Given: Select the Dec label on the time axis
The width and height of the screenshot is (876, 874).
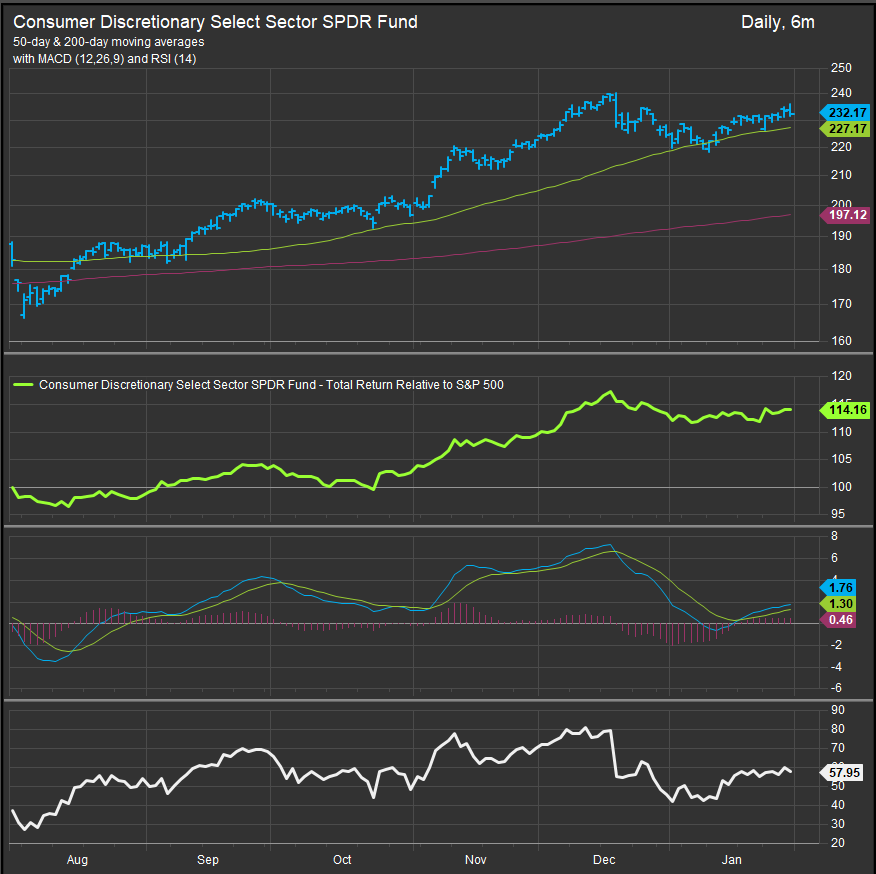Looking at the screenshot, I should 604,859.
